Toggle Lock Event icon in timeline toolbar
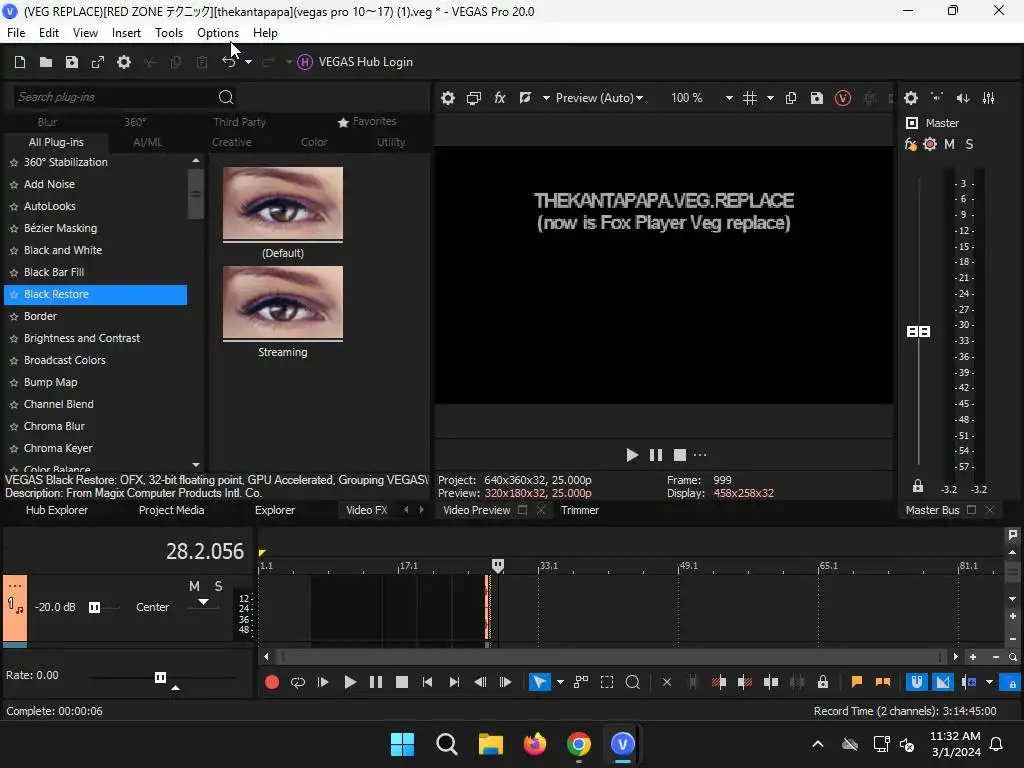1024x768 pixels. pos(823,682)
